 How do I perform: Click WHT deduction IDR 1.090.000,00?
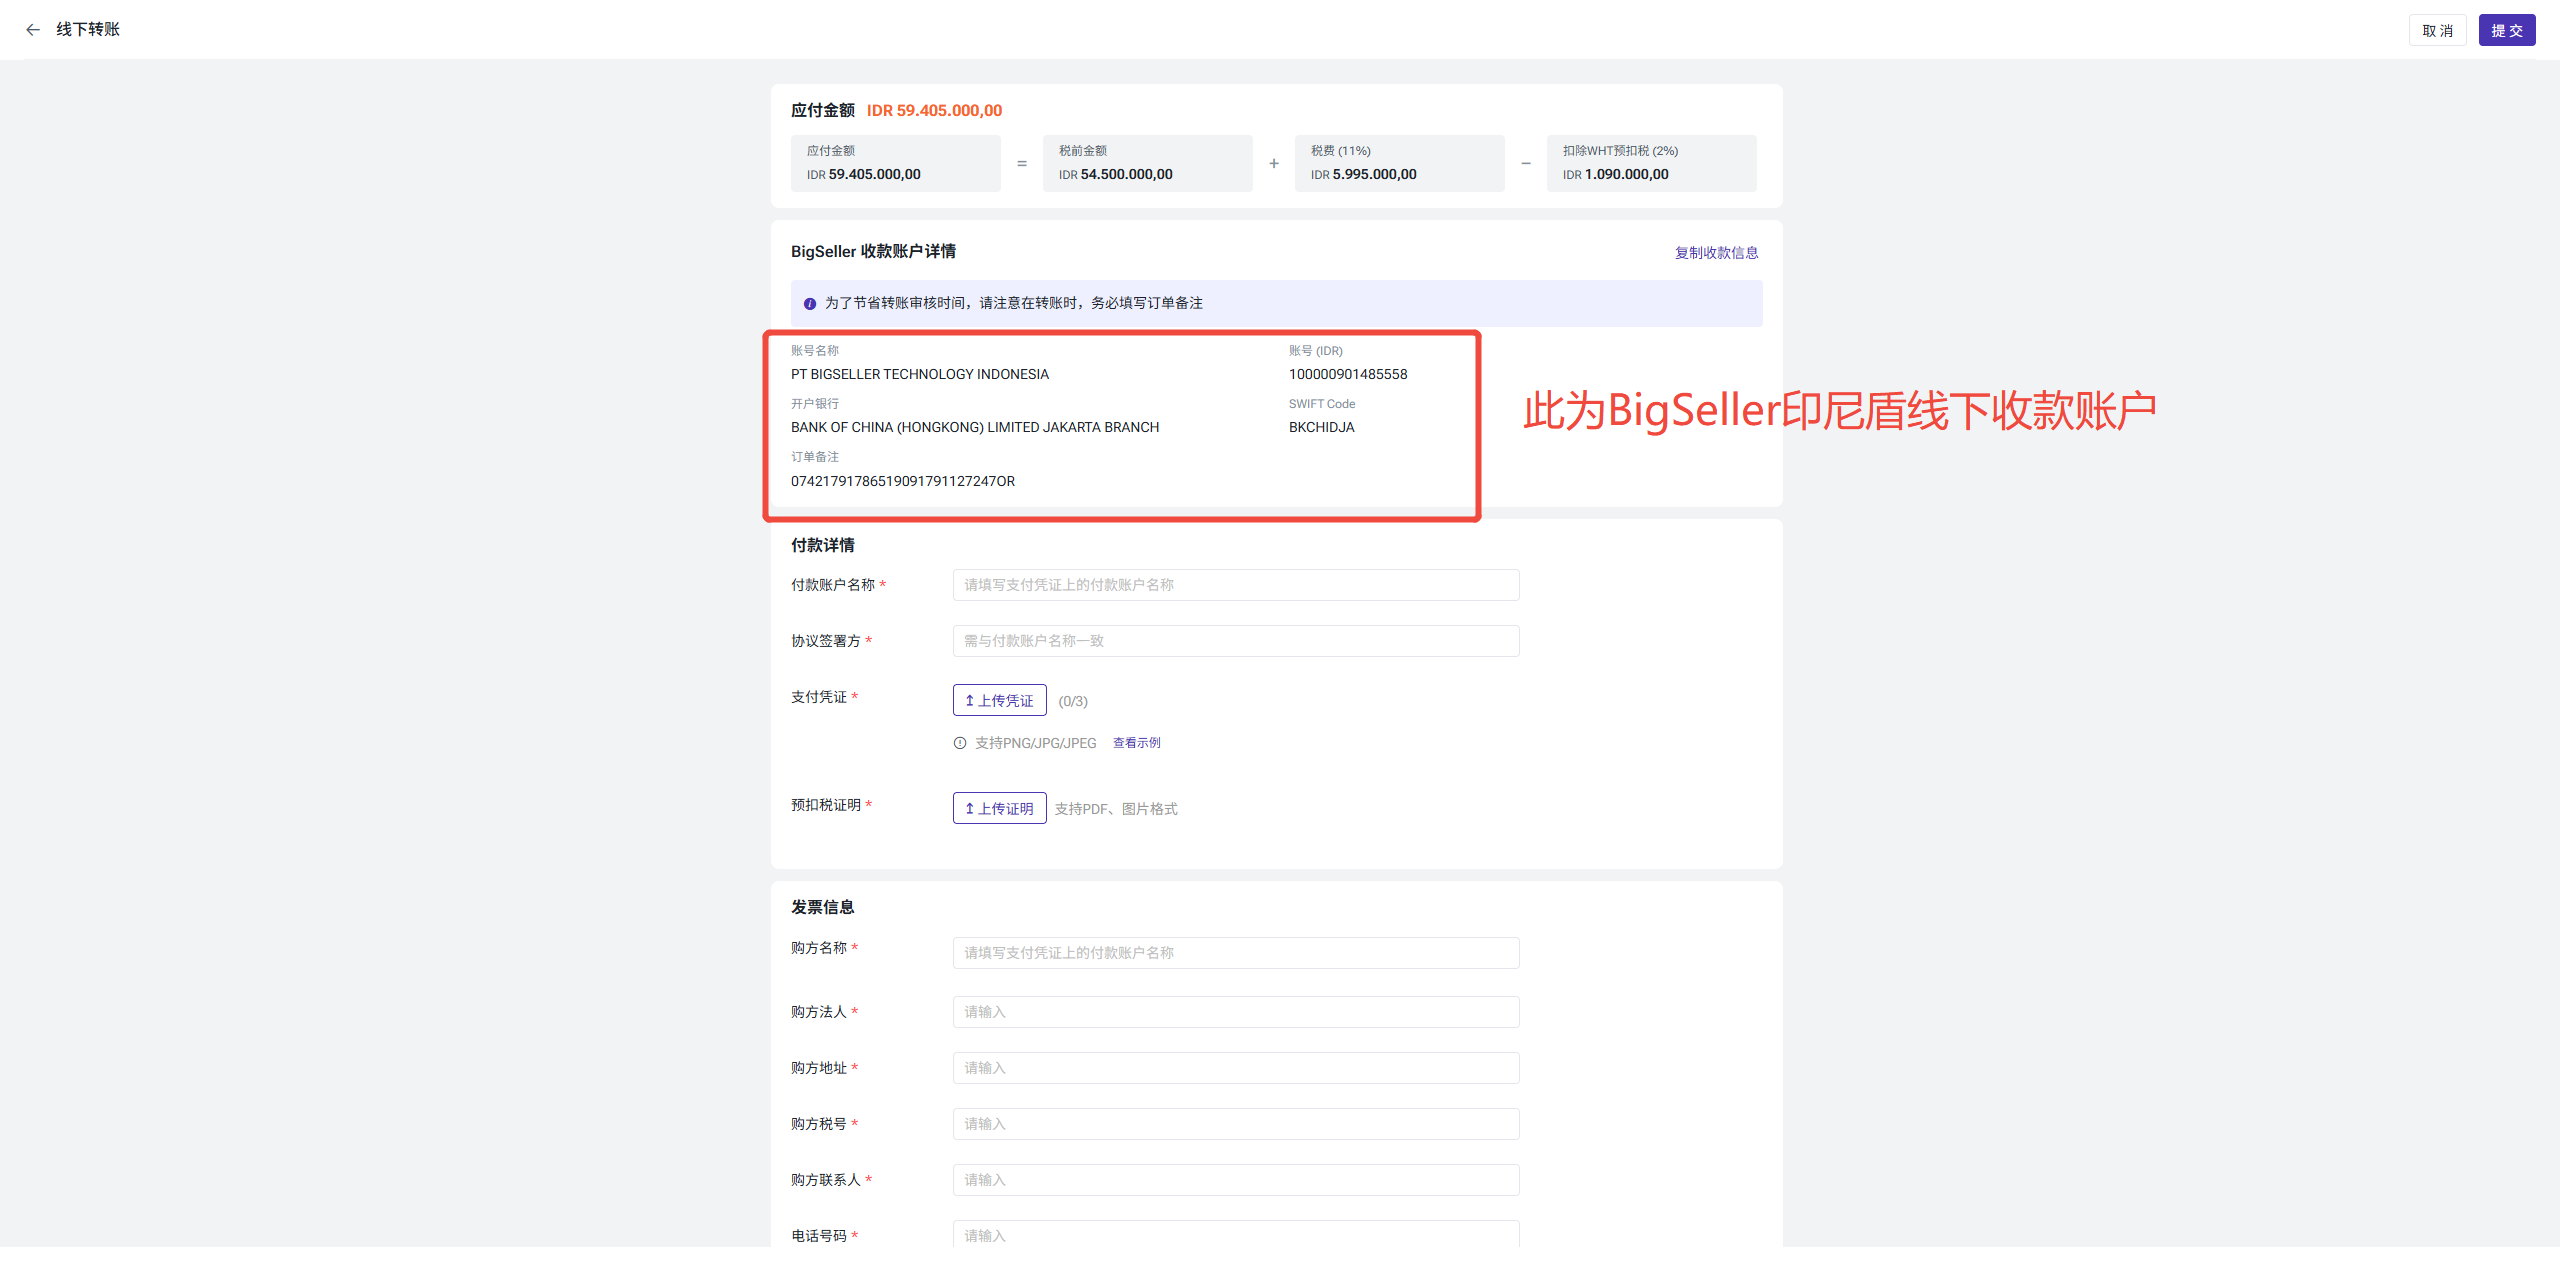click(1616, 174)
